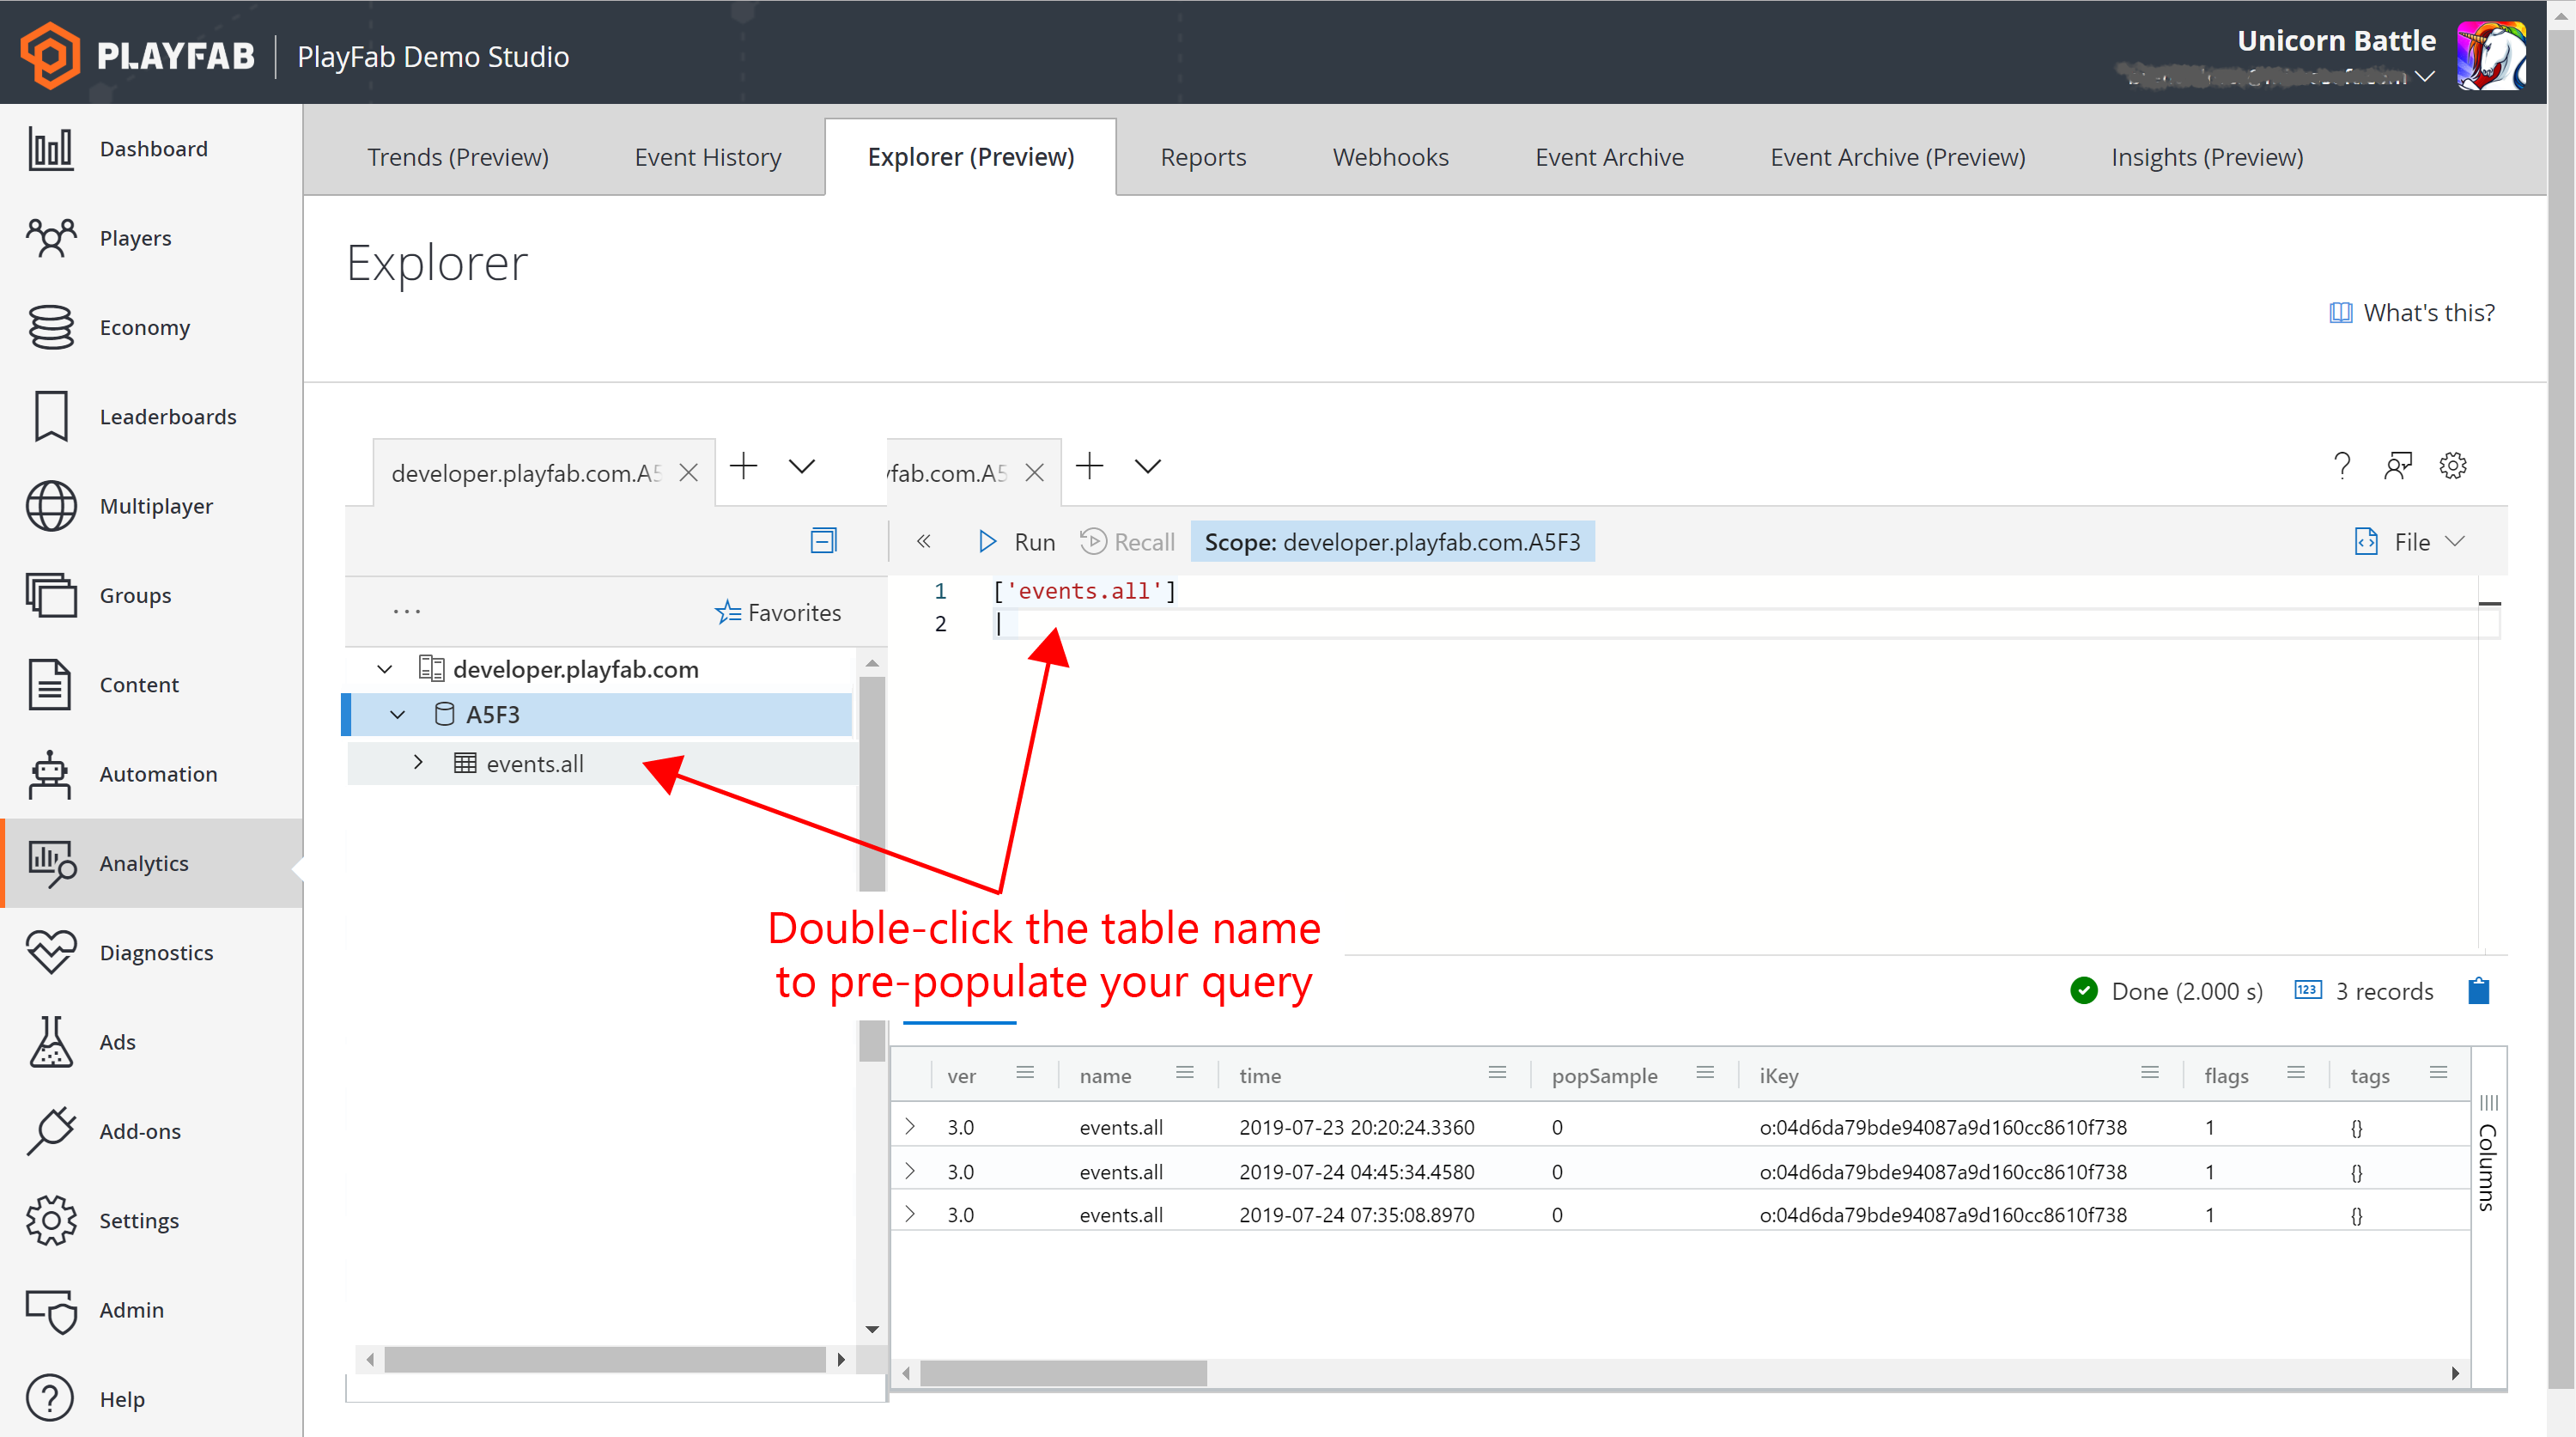
Task: Click the help question mark icon
Action: [2342, 467]
